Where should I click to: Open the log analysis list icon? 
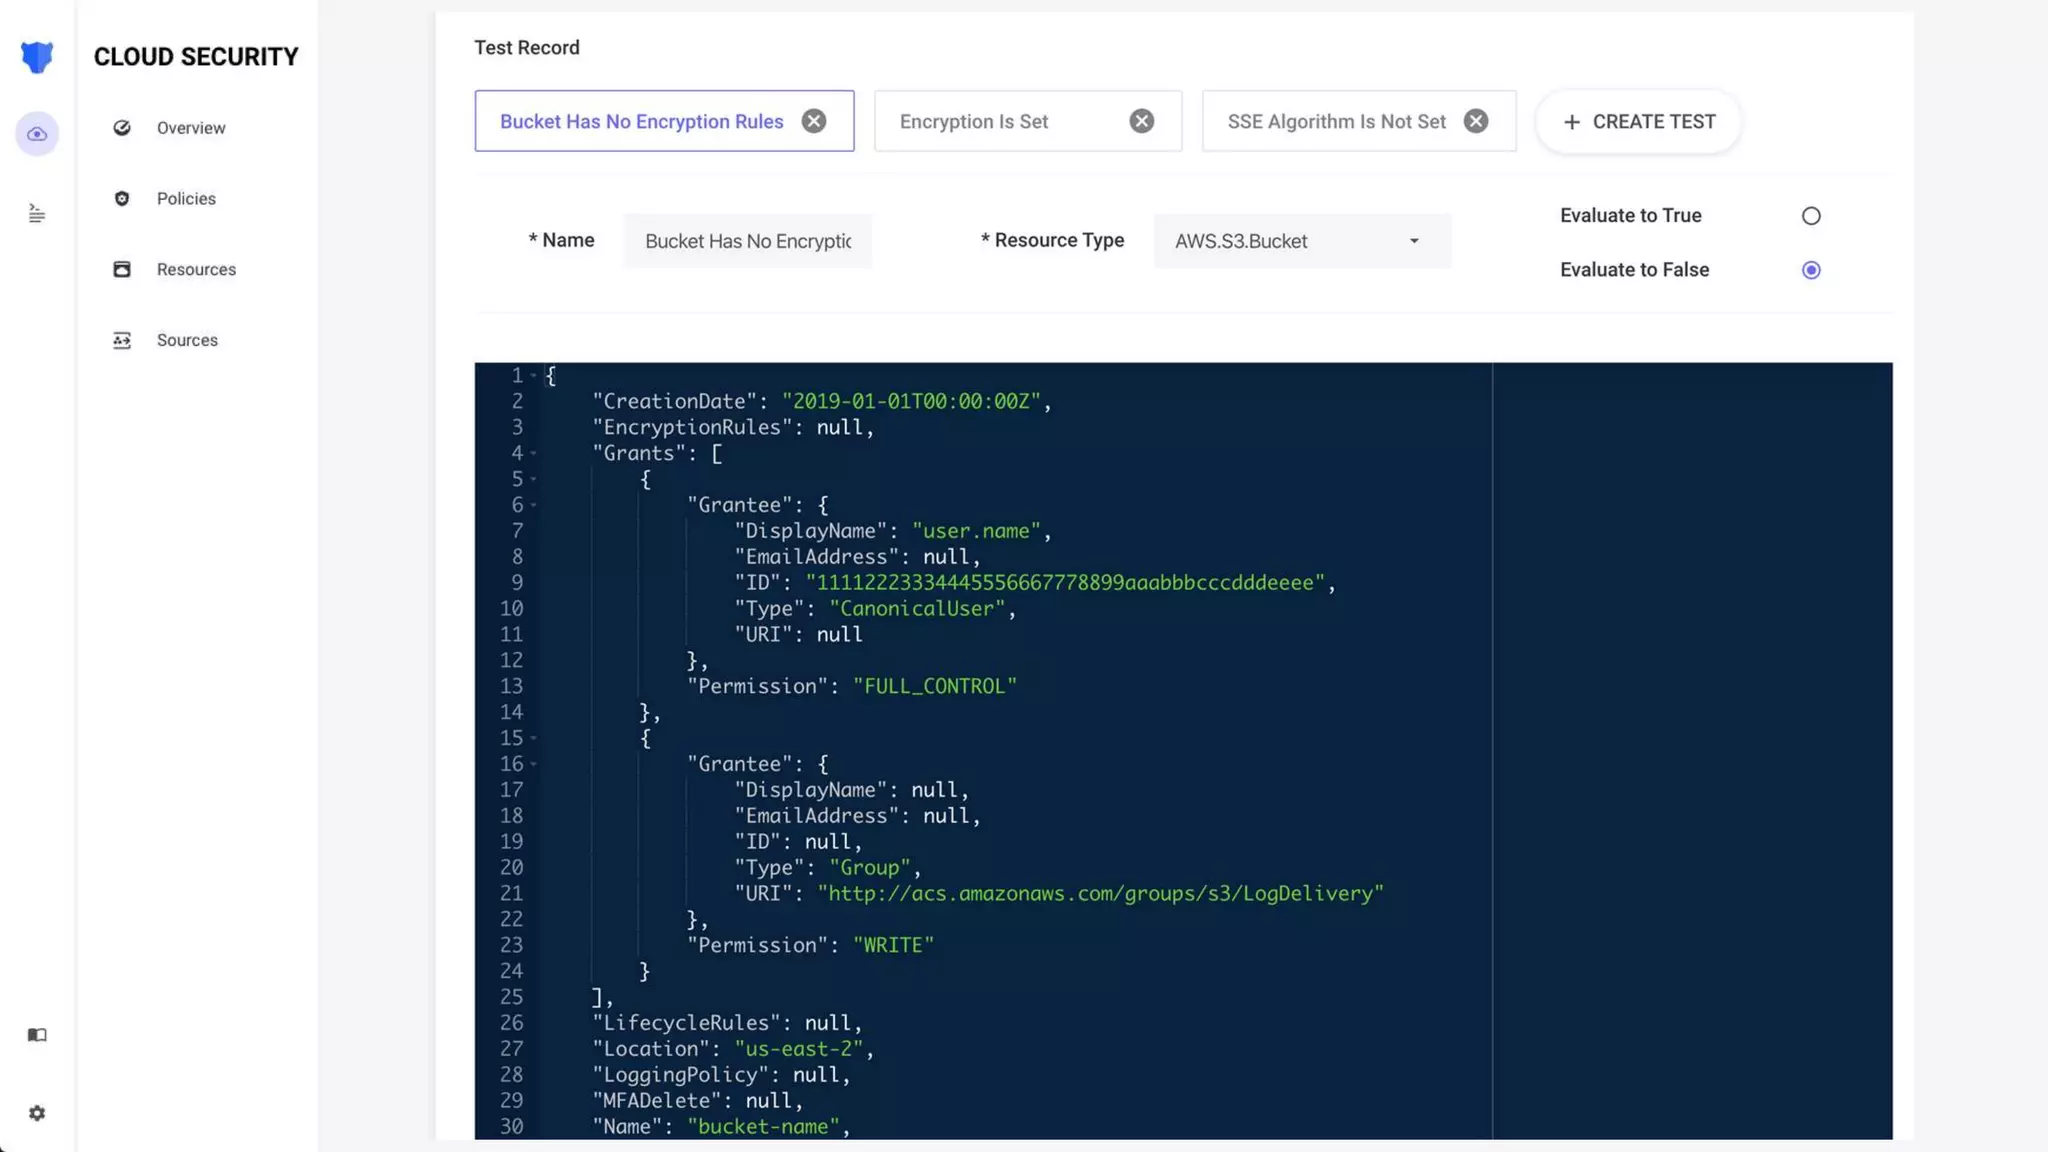pyautogui.click(x=37, y=213)
